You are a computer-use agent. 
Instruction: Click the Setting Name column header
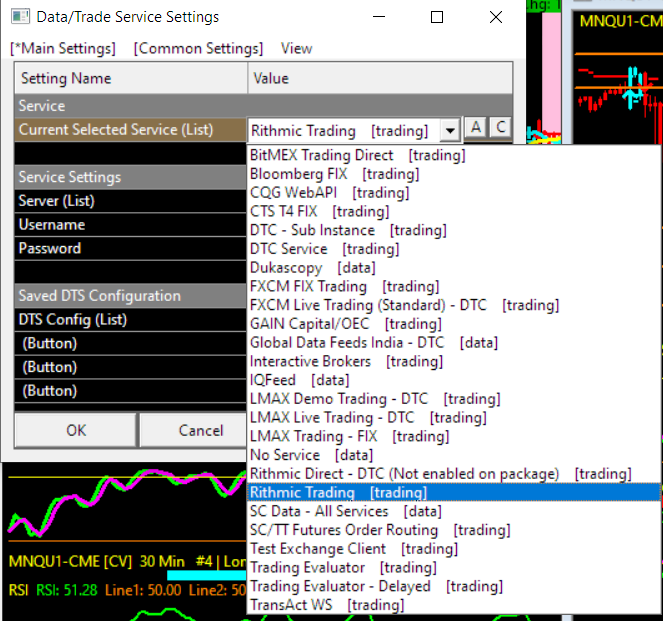131,78
